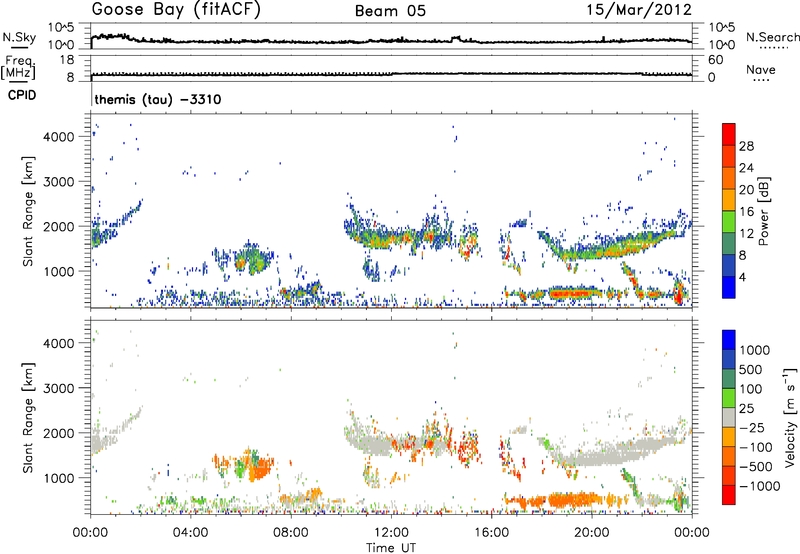Select the CPID row label
The height and width of the screenshot is (554, 800).
coord(22,95)
